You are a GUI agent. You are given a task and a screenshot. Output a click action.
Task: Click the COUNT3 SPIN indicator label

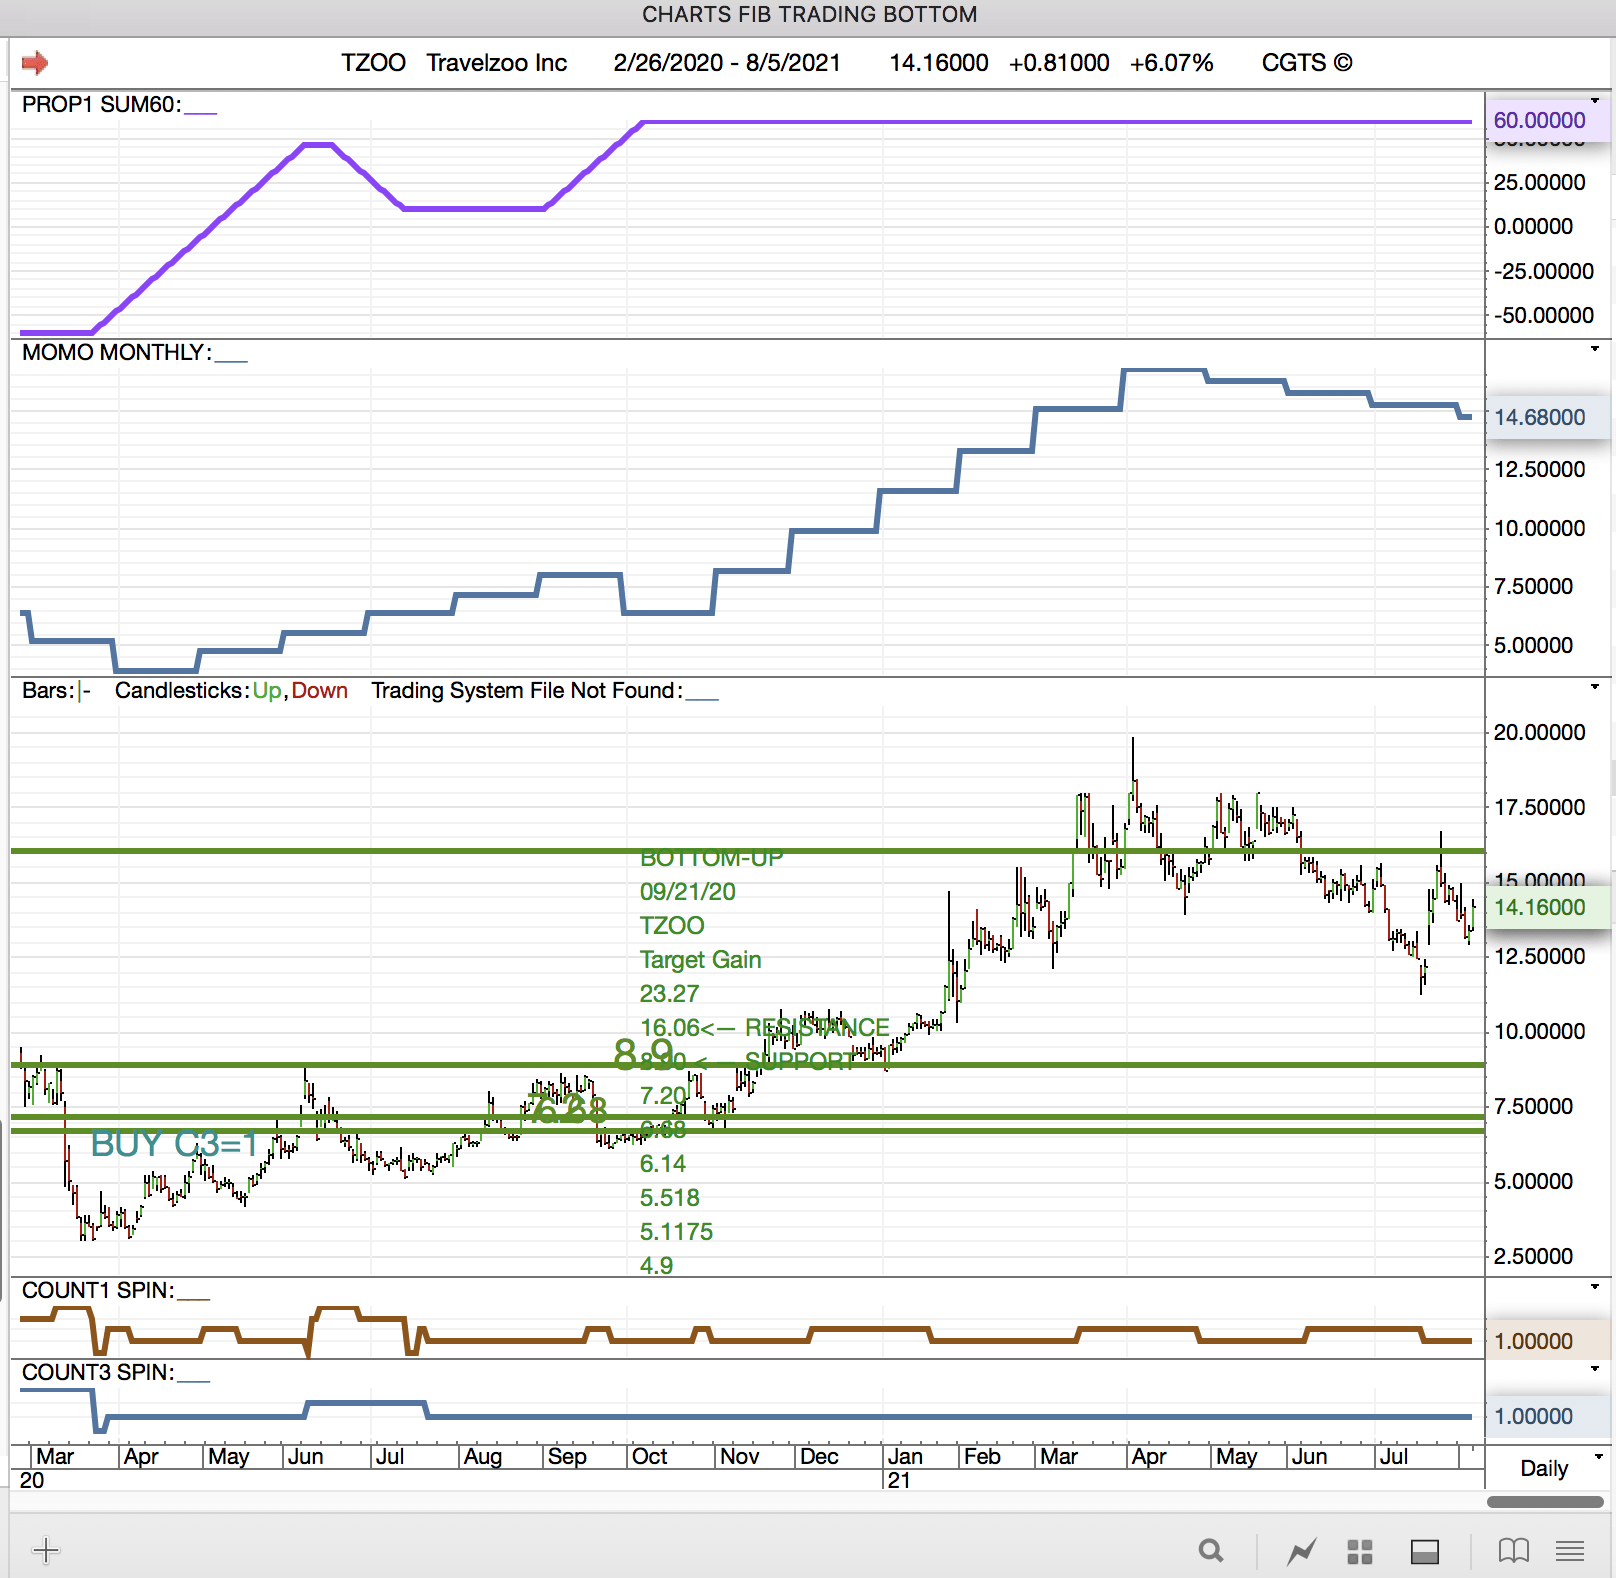(x=97, y=1373)
